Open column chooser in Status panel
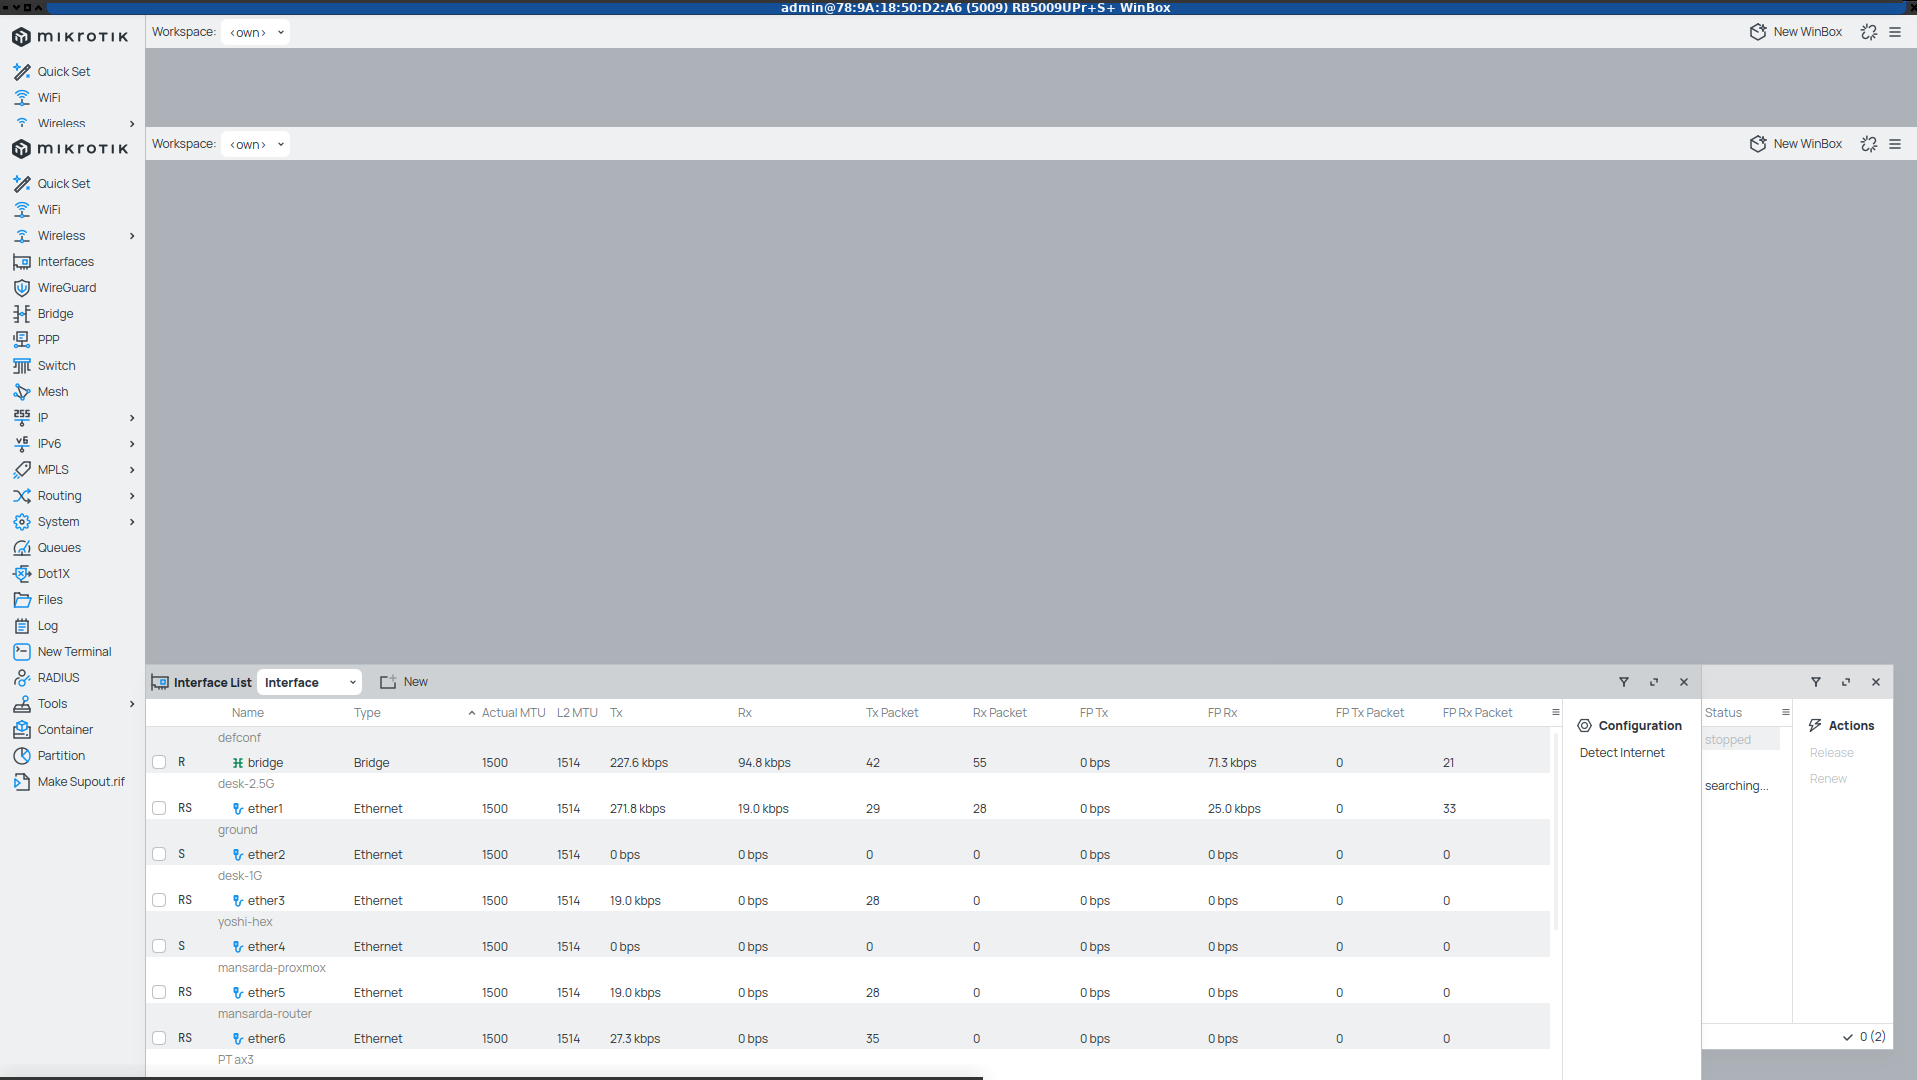The width and height of the screenshot is (1917, 1080). [1785, 713]
